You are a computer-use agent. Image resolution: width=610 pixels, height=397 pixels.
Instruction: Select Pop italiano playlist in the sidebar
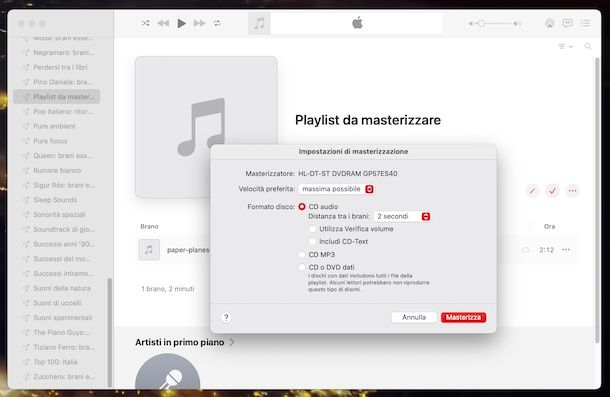click(57, 112)
